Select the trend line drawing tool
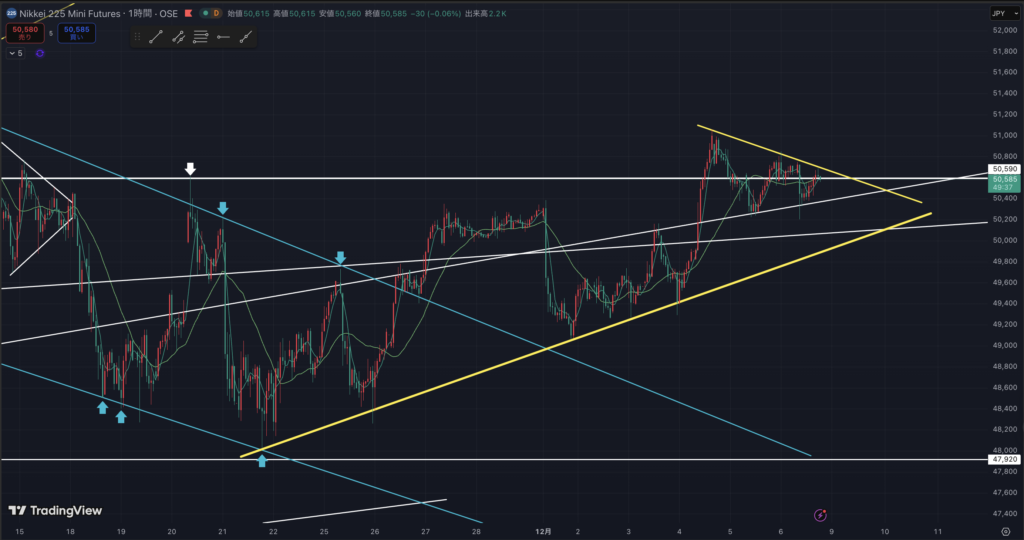Image resolution: width=1024 pixels, height=540 pixels. coord(156,37)
